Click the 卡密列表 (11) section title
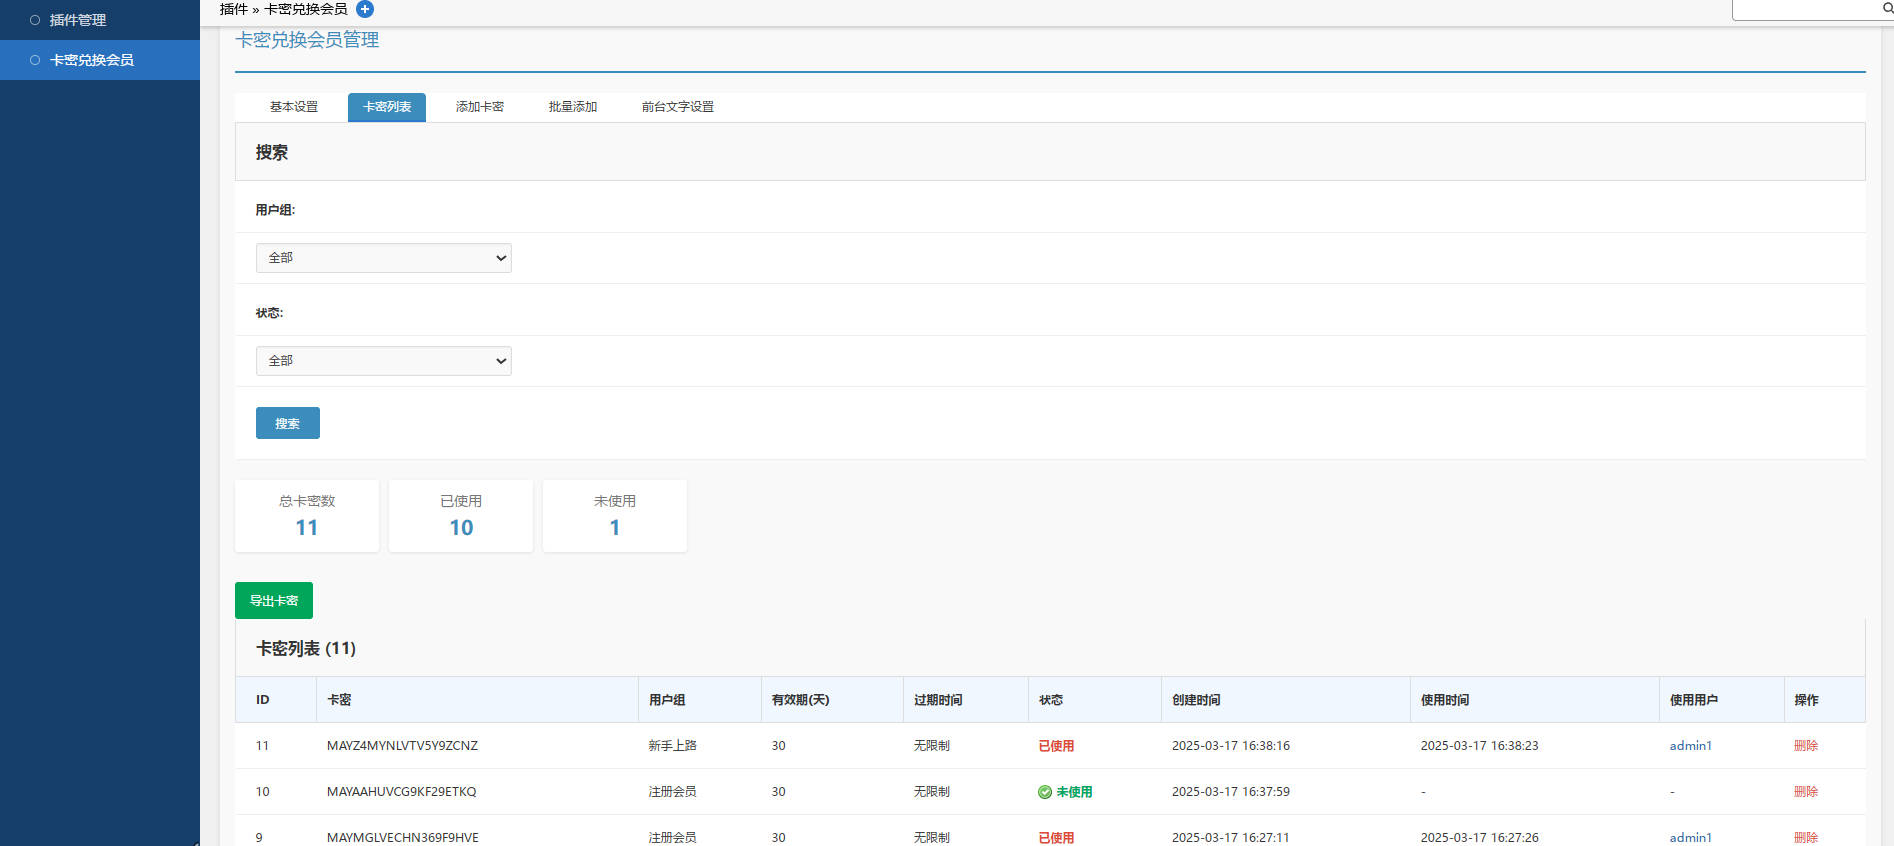Image resolution: width=1894 pixels, height=846 pixels. click(x=306, y=649)
